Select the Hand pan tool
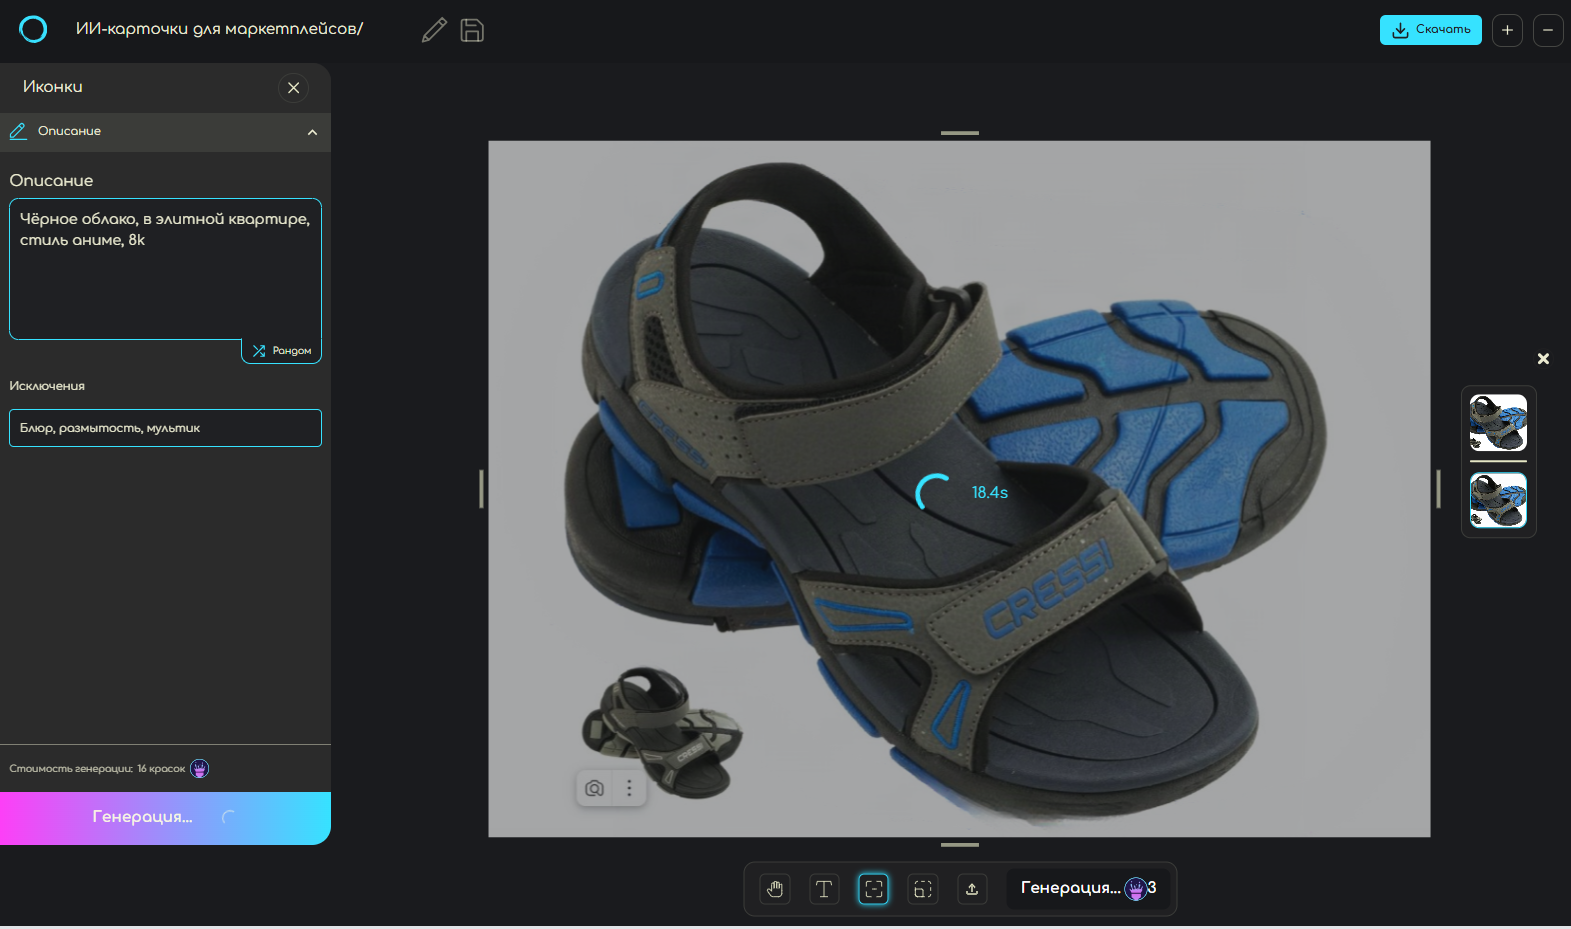 coord(775,888)
